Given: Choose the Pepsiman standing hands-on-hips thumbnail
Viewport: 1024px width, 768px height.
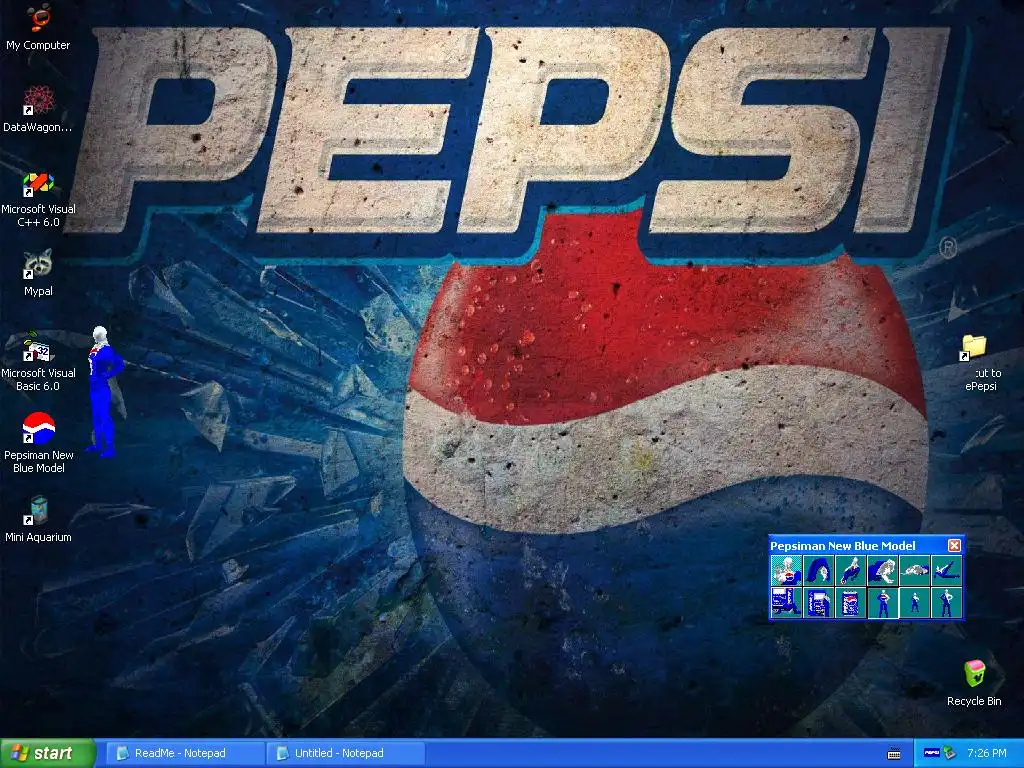Looking at the screenshot, I should click(x=882, y=602).
